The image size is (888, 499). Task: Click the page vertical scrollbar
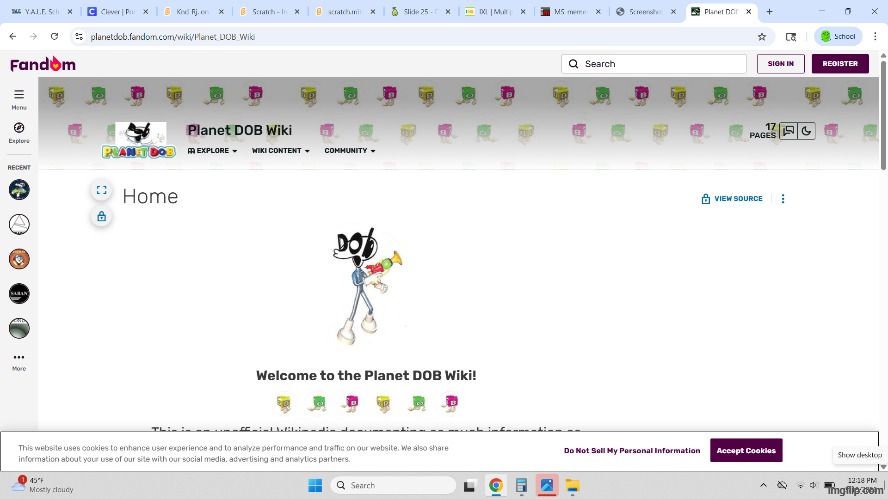(x=883, y=120)
